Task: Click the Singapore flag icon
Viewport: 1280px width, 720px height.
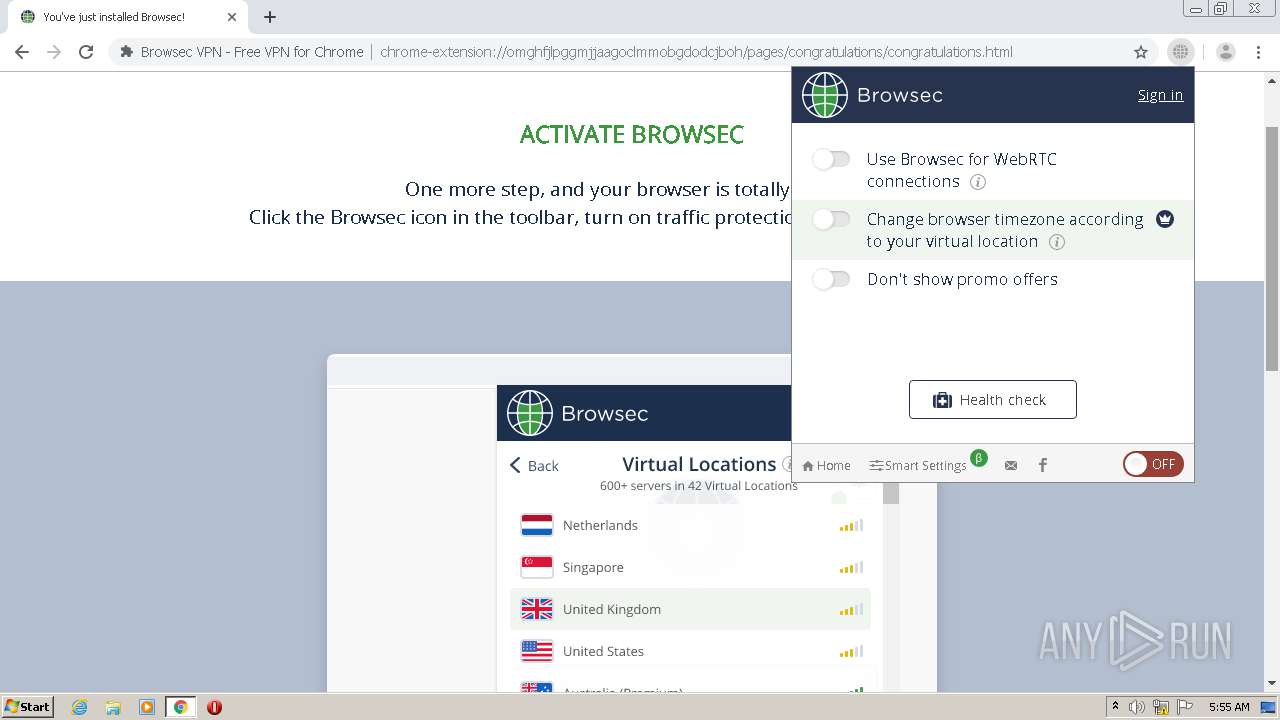Action: (x=537, y=567)
